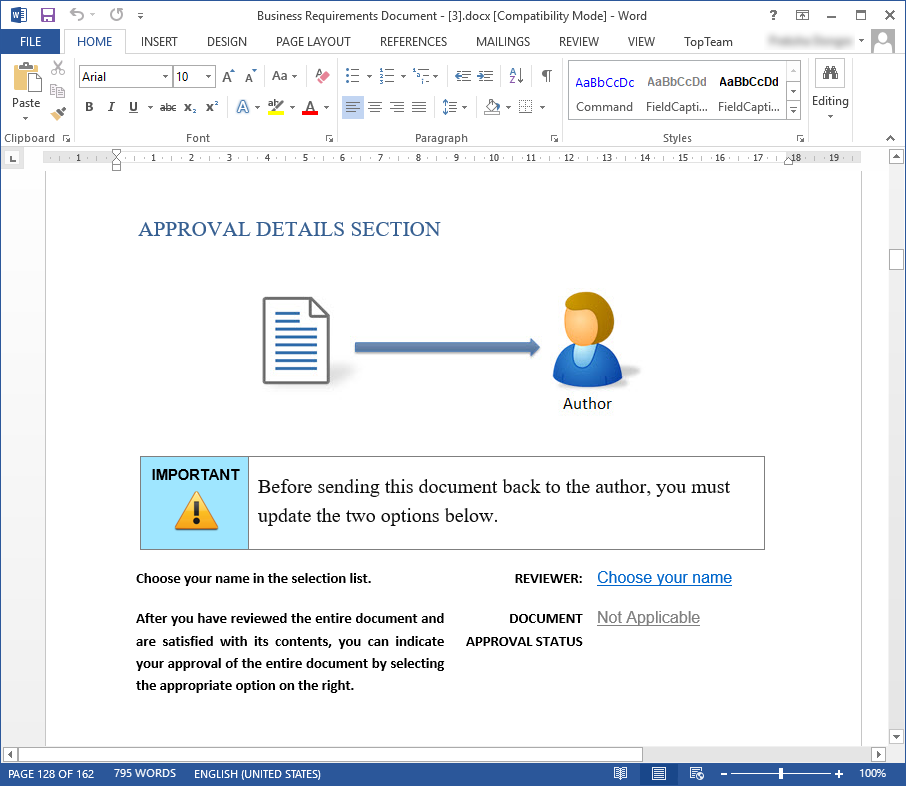Viewport: 906px width, 786px height.
Task: Open the FILE tab
Action: coord(30,42)
